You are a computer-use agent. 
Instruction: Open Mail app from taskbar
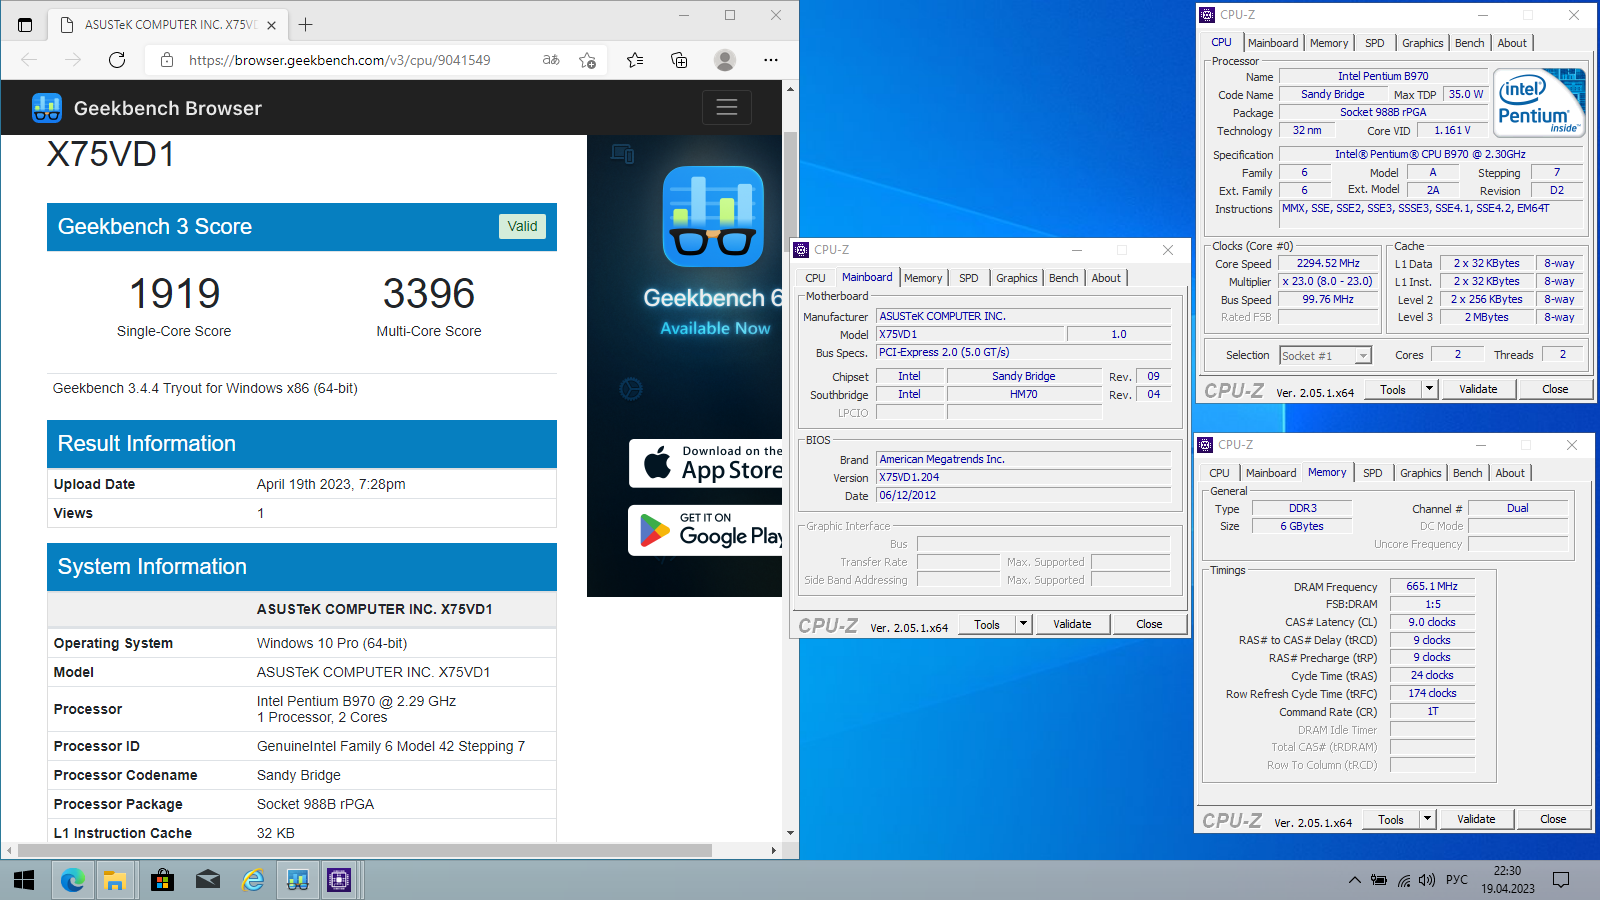click(x=208, y=880)
